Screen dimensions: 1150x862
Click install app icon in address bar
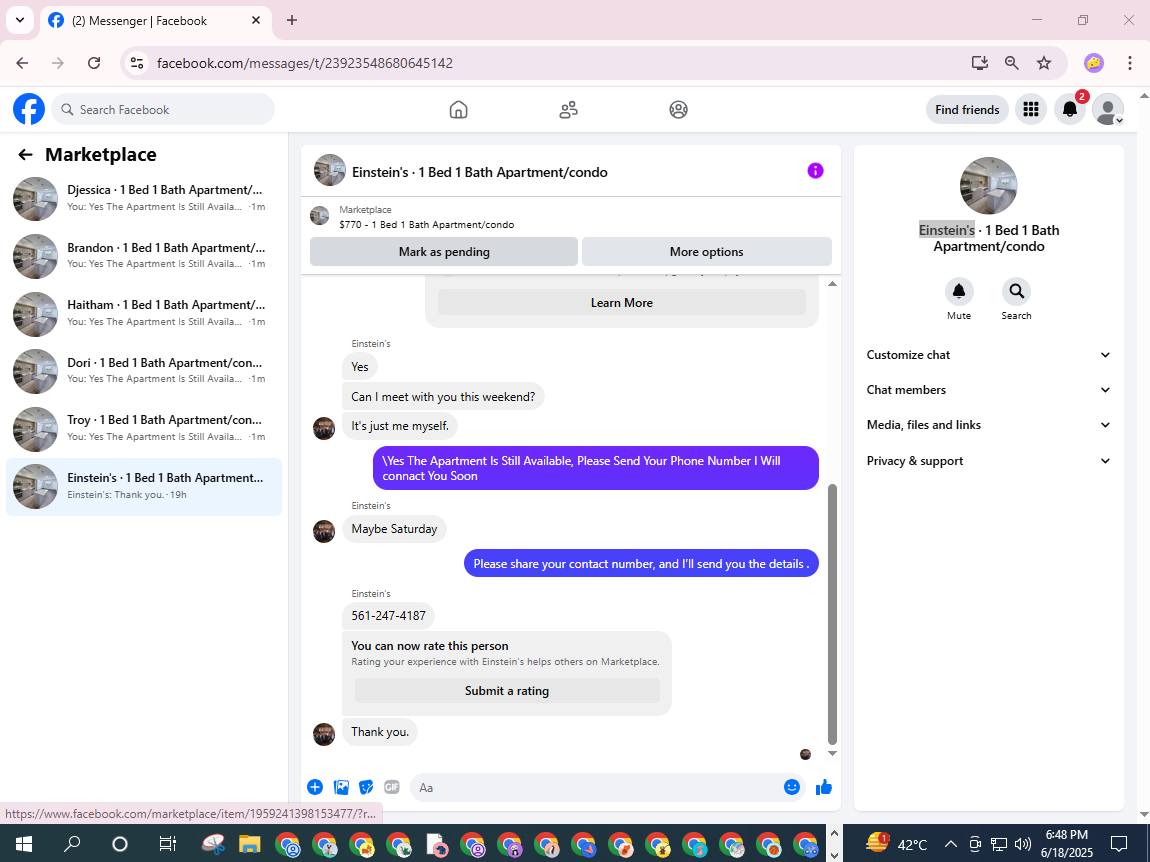point(979,63)
